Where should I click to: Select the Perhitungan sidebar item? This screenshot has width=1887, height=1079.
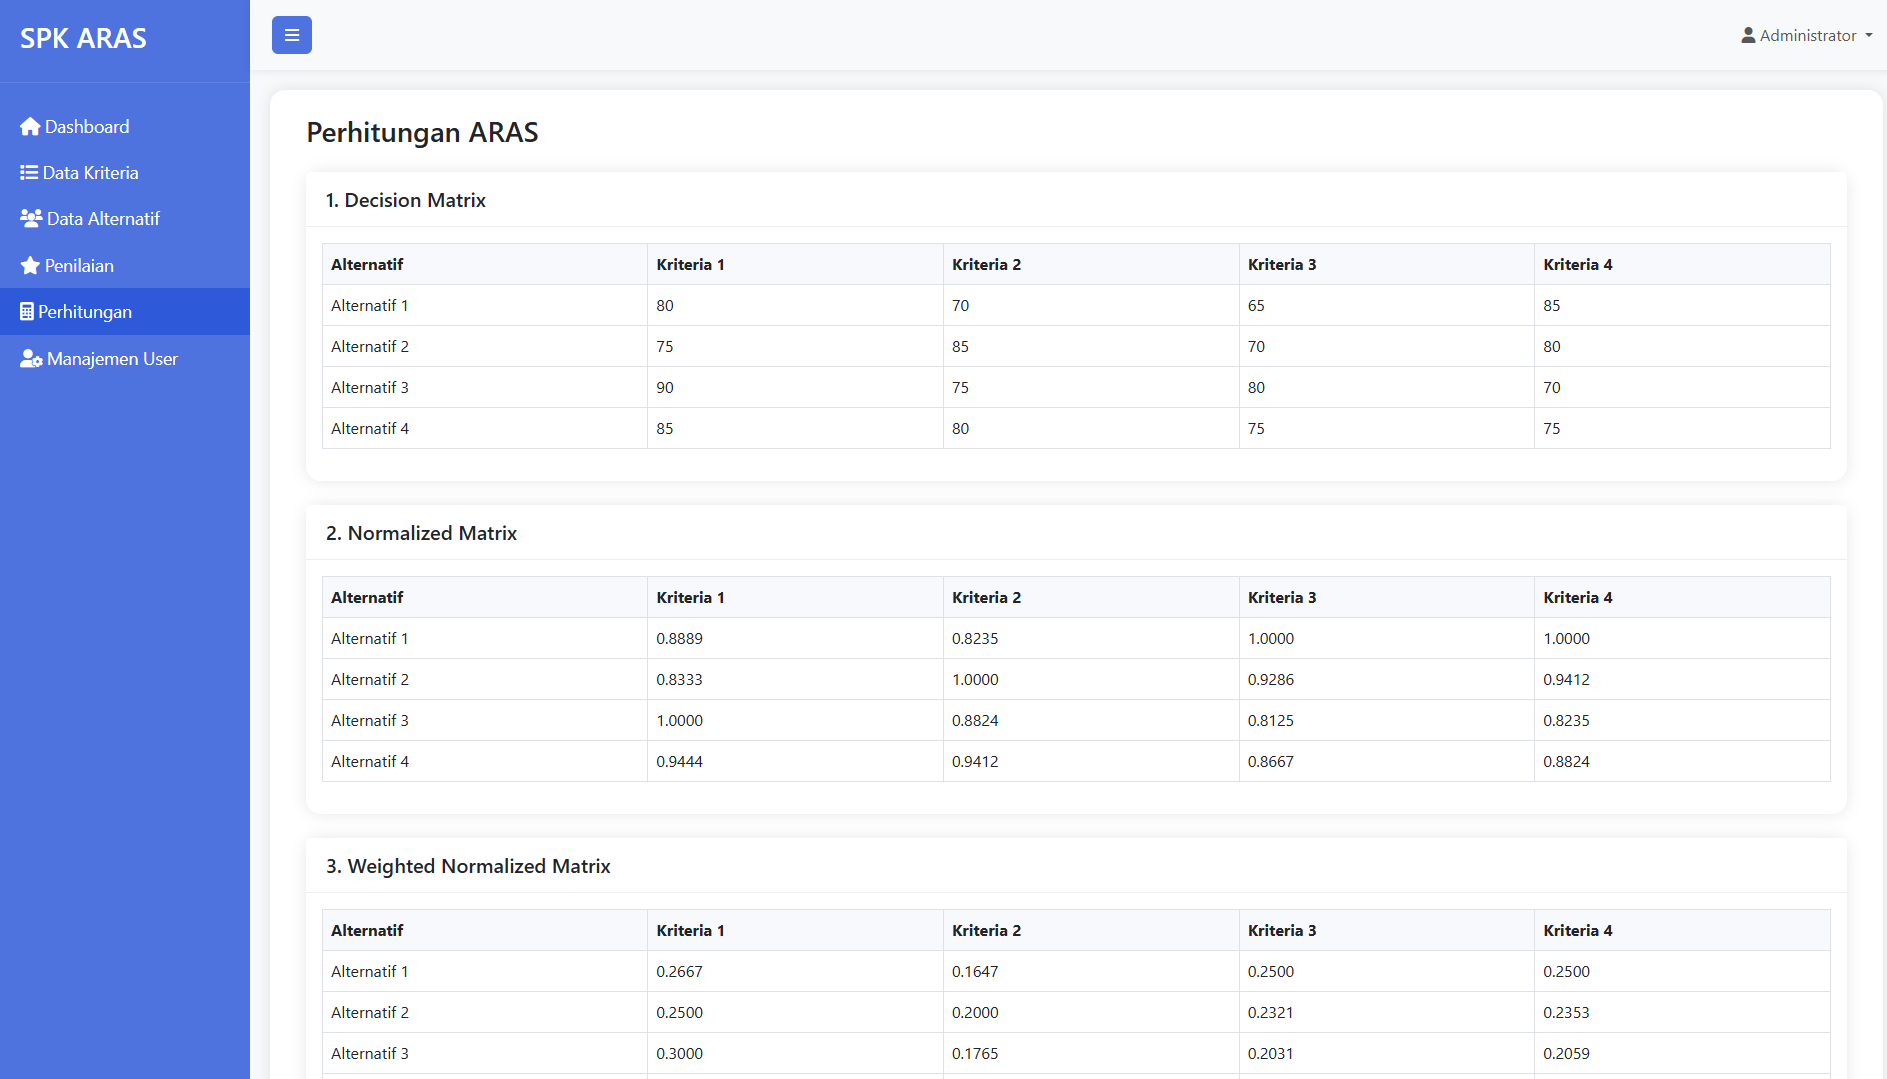point(125,312)
